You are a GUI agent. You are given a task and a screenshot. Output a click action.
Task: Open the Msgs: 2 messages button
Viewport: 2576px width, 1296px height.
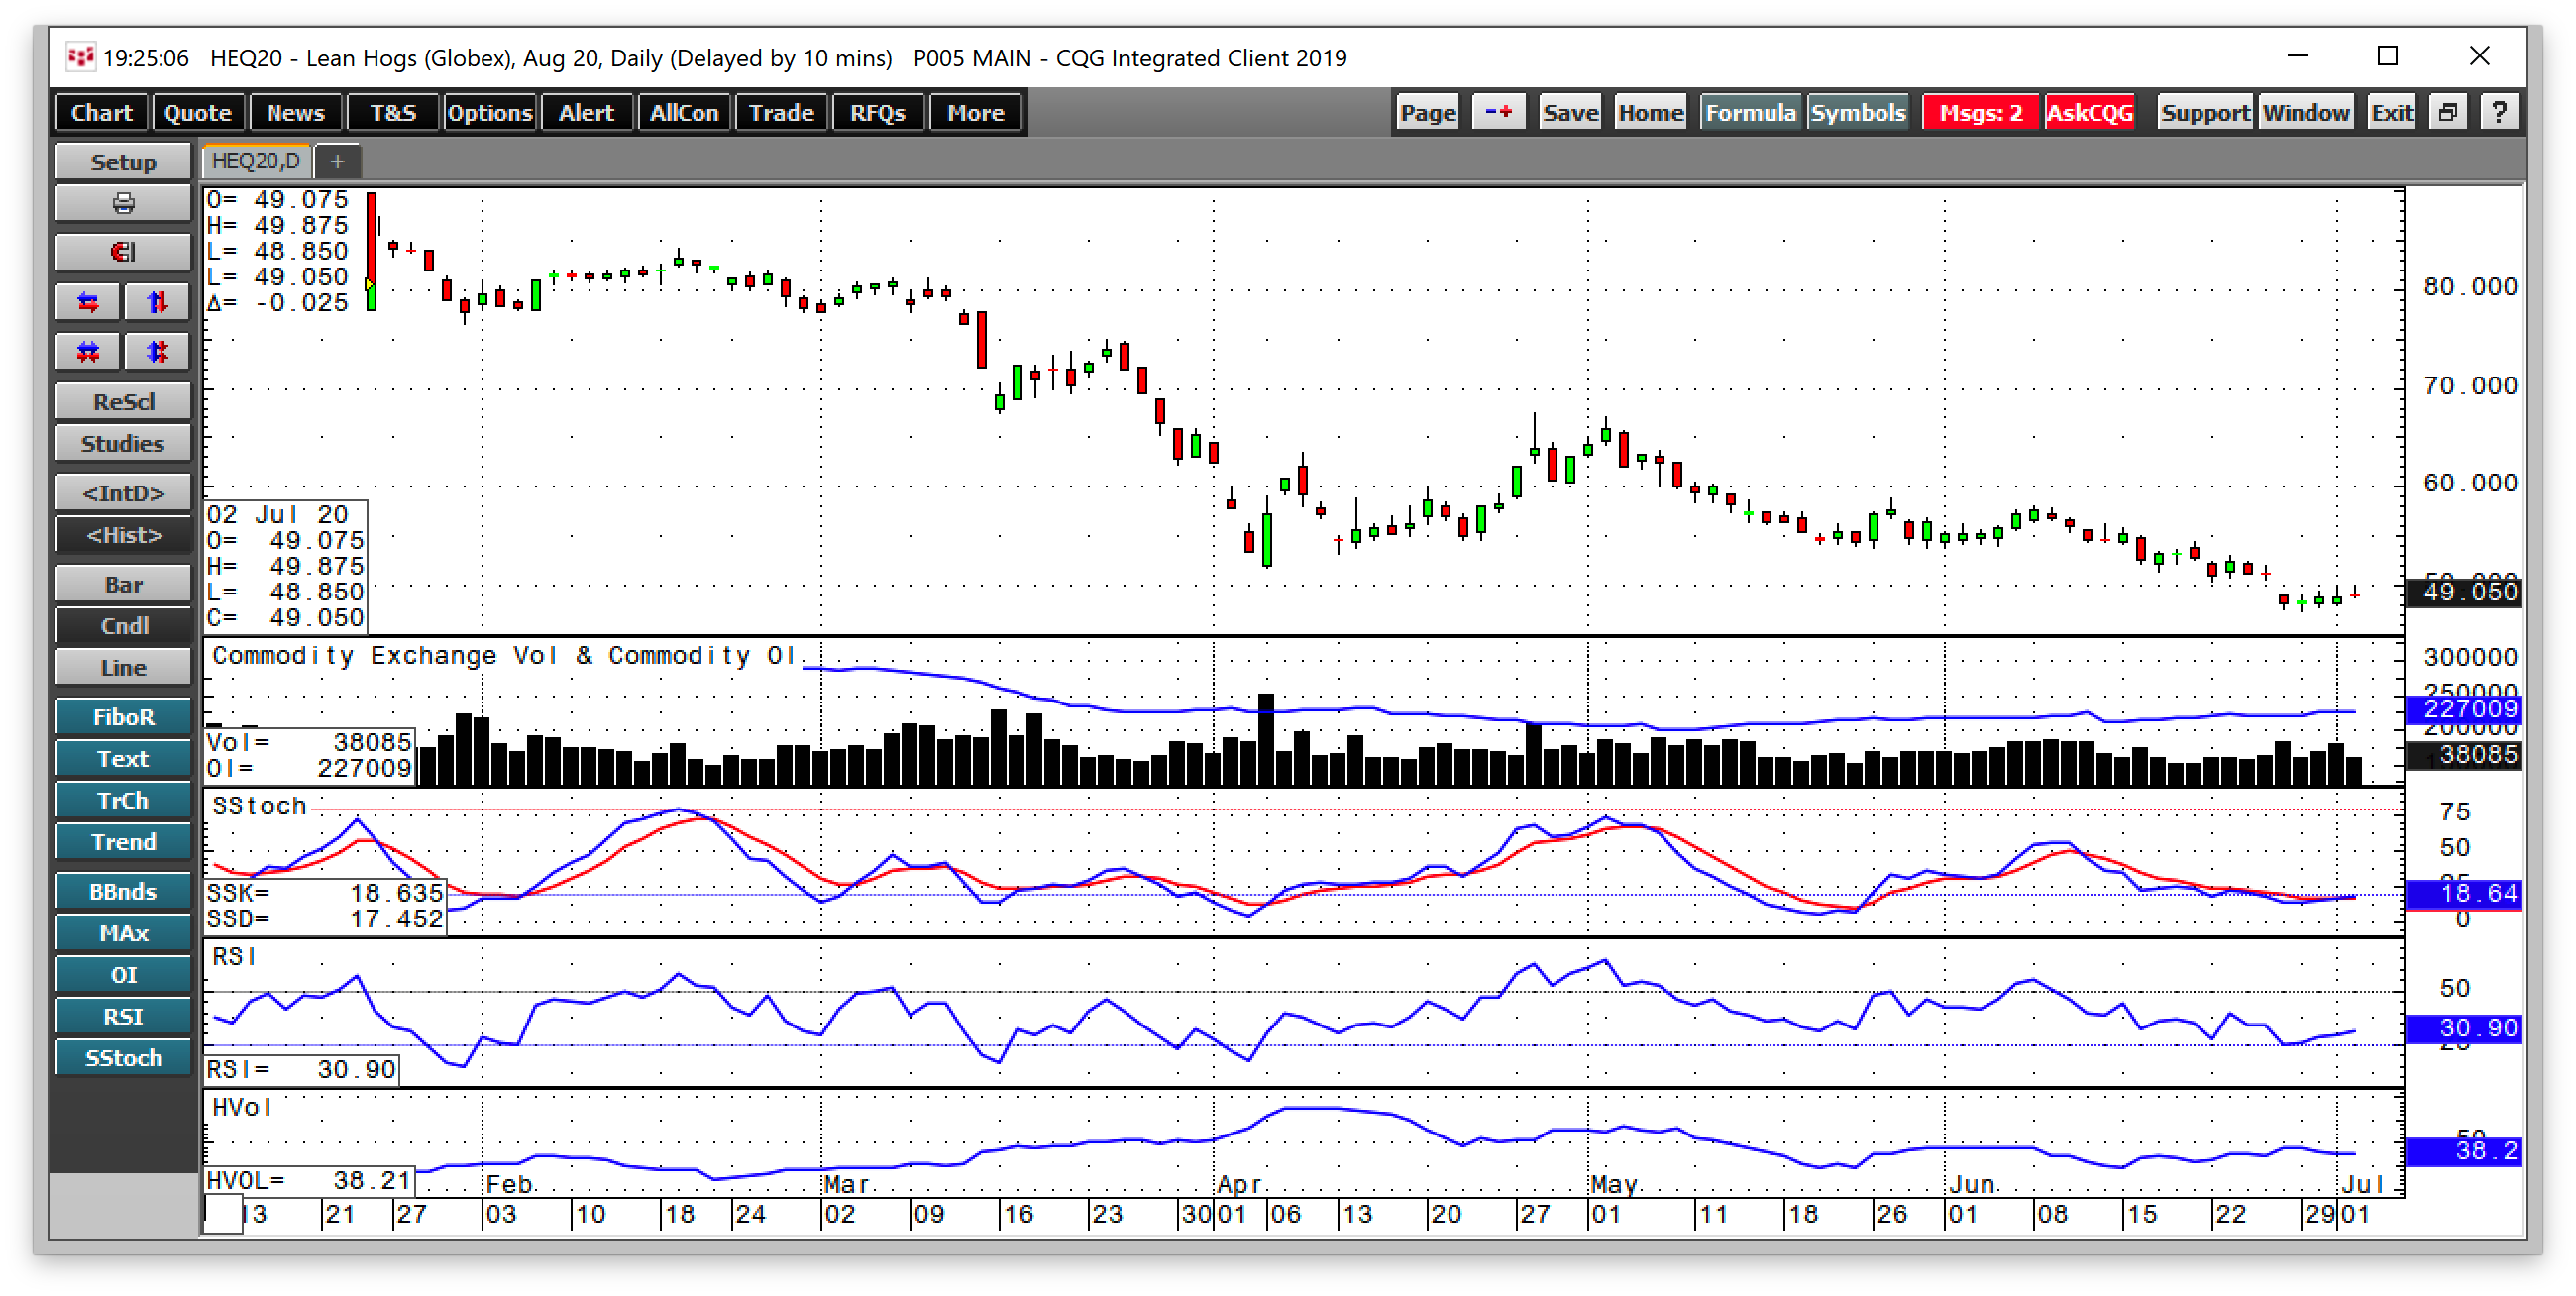[x=1980, y=112]
